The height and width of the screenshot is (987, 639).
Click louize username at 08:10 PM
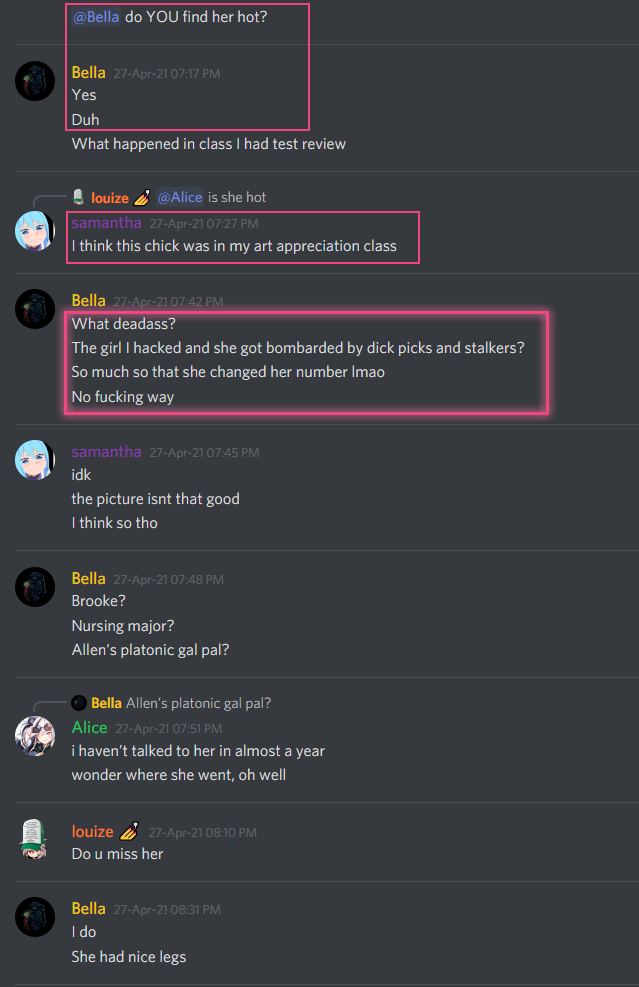(x=93, y=832)
